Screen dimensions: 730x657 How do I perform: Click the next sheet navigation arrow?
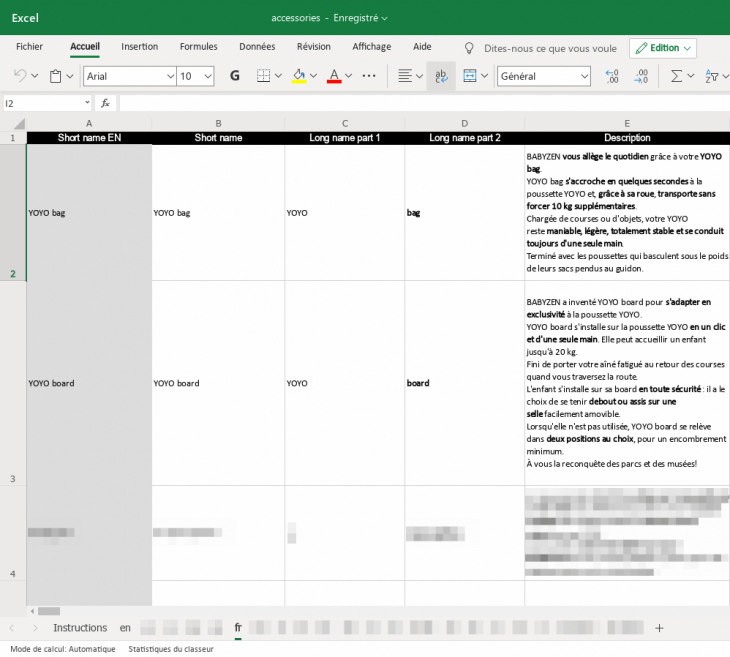(x=35, y=628)
